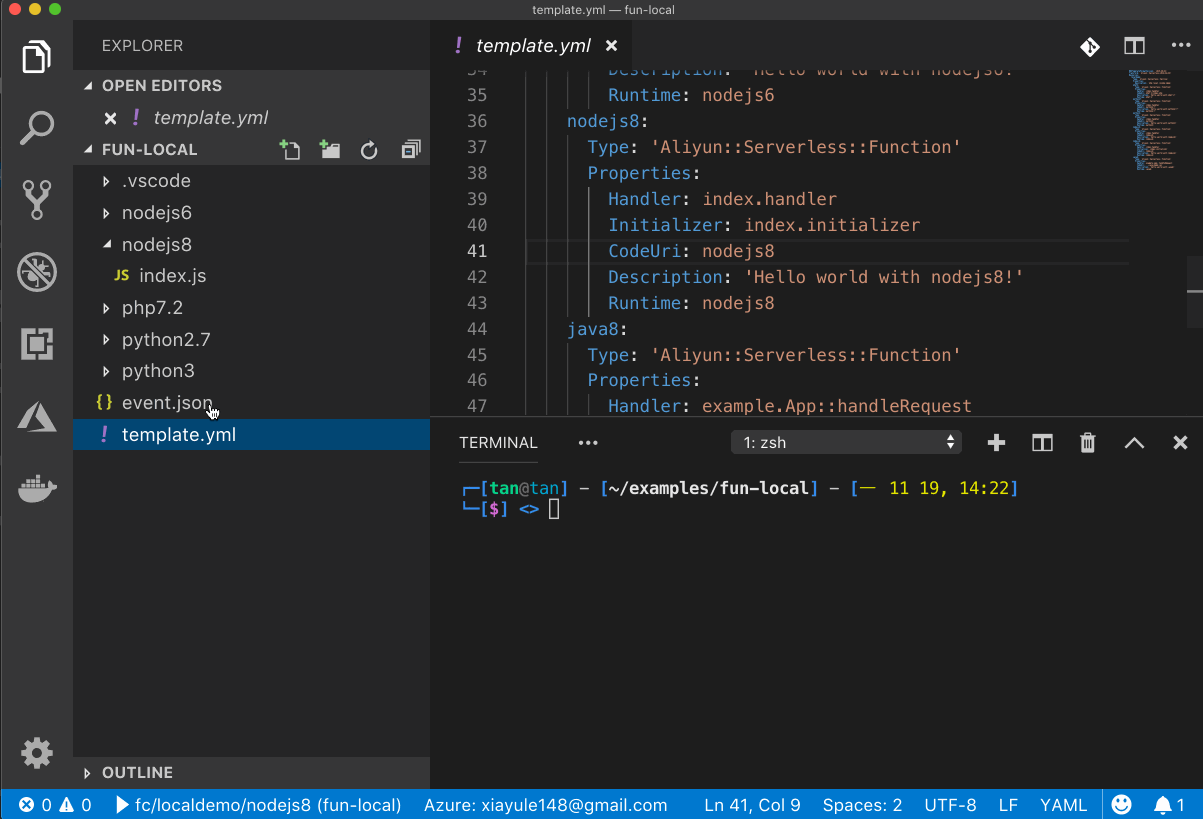Collapse all folders in explorer

pos(410,150)
